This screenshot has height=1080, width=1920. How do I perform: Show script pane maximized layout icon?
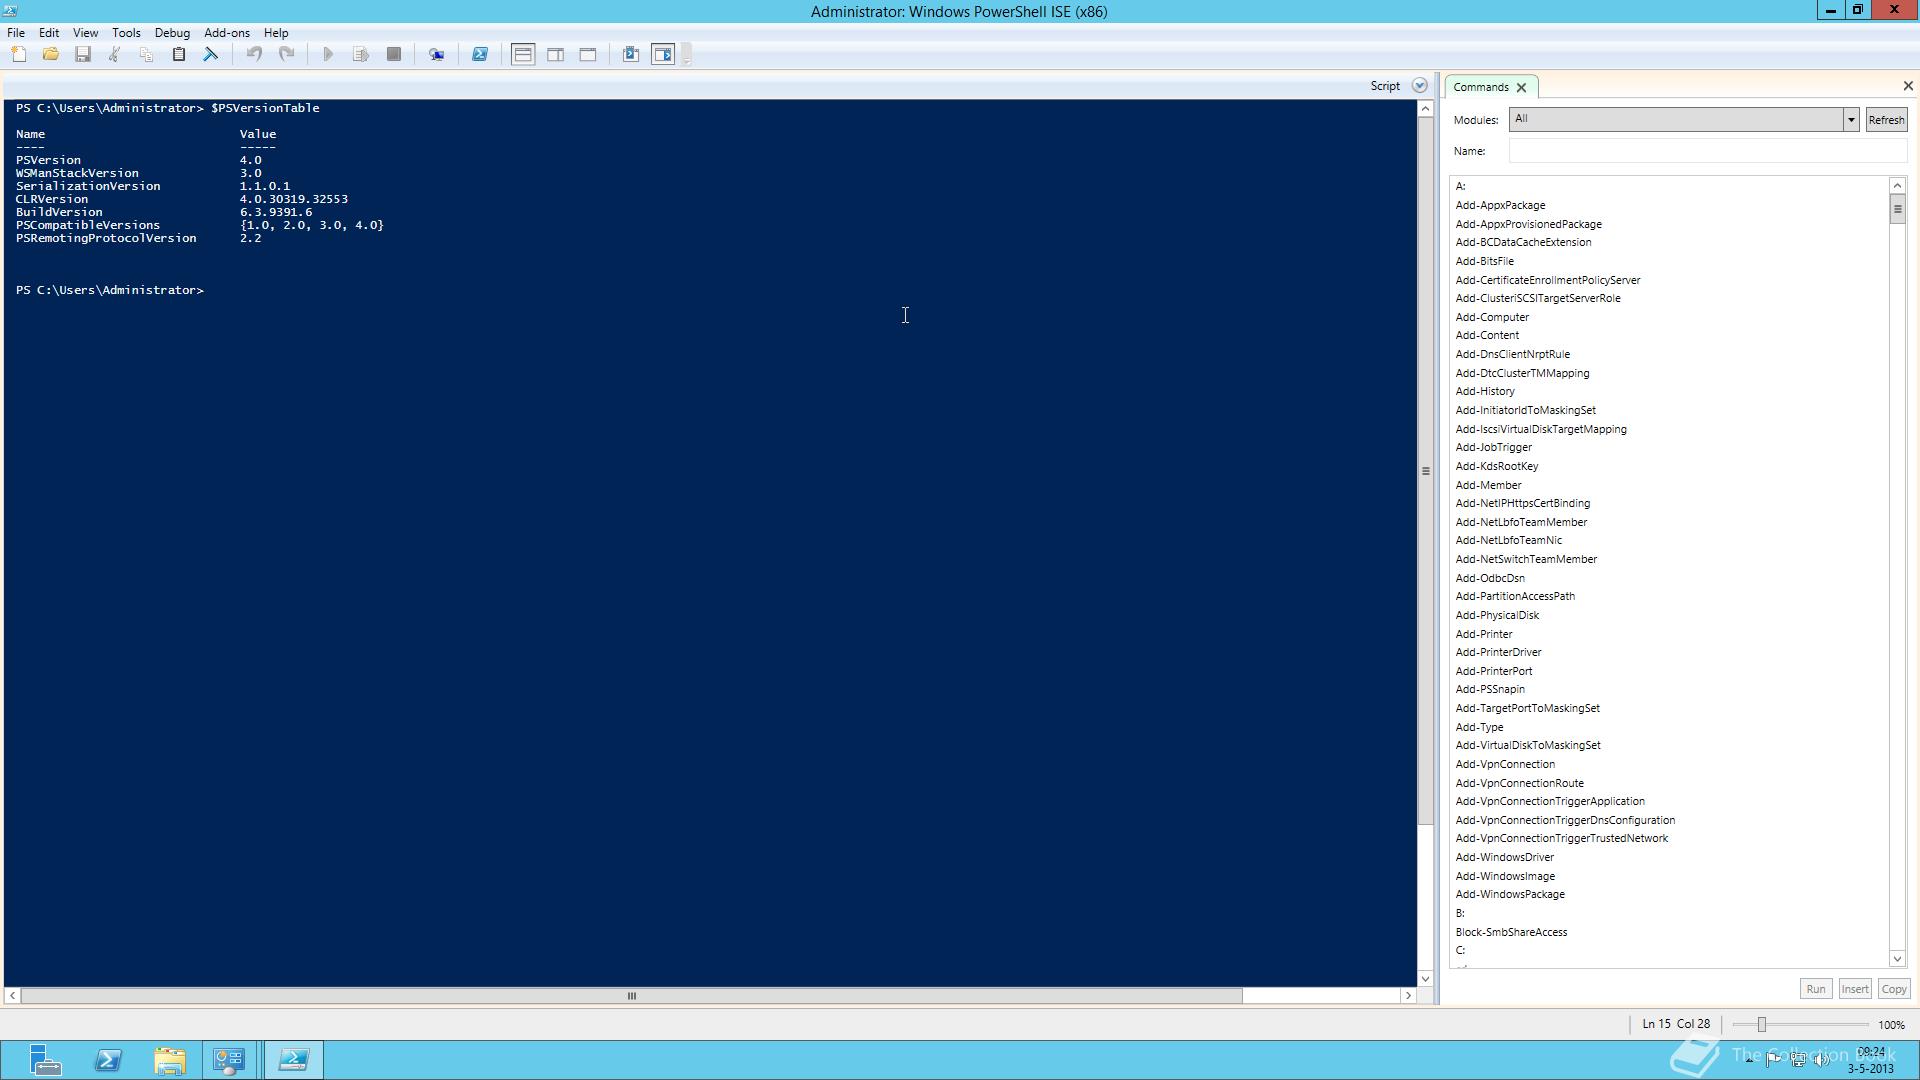588,55
